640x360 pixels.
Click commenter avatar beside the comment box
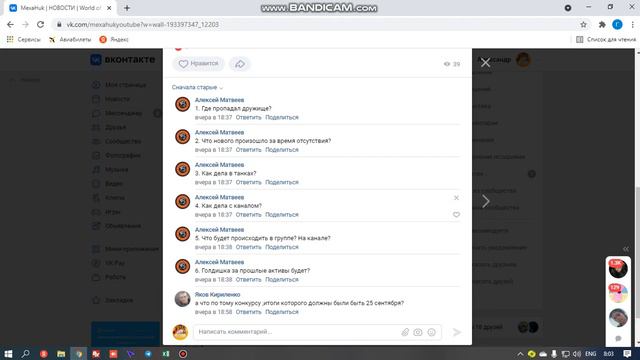180,332
